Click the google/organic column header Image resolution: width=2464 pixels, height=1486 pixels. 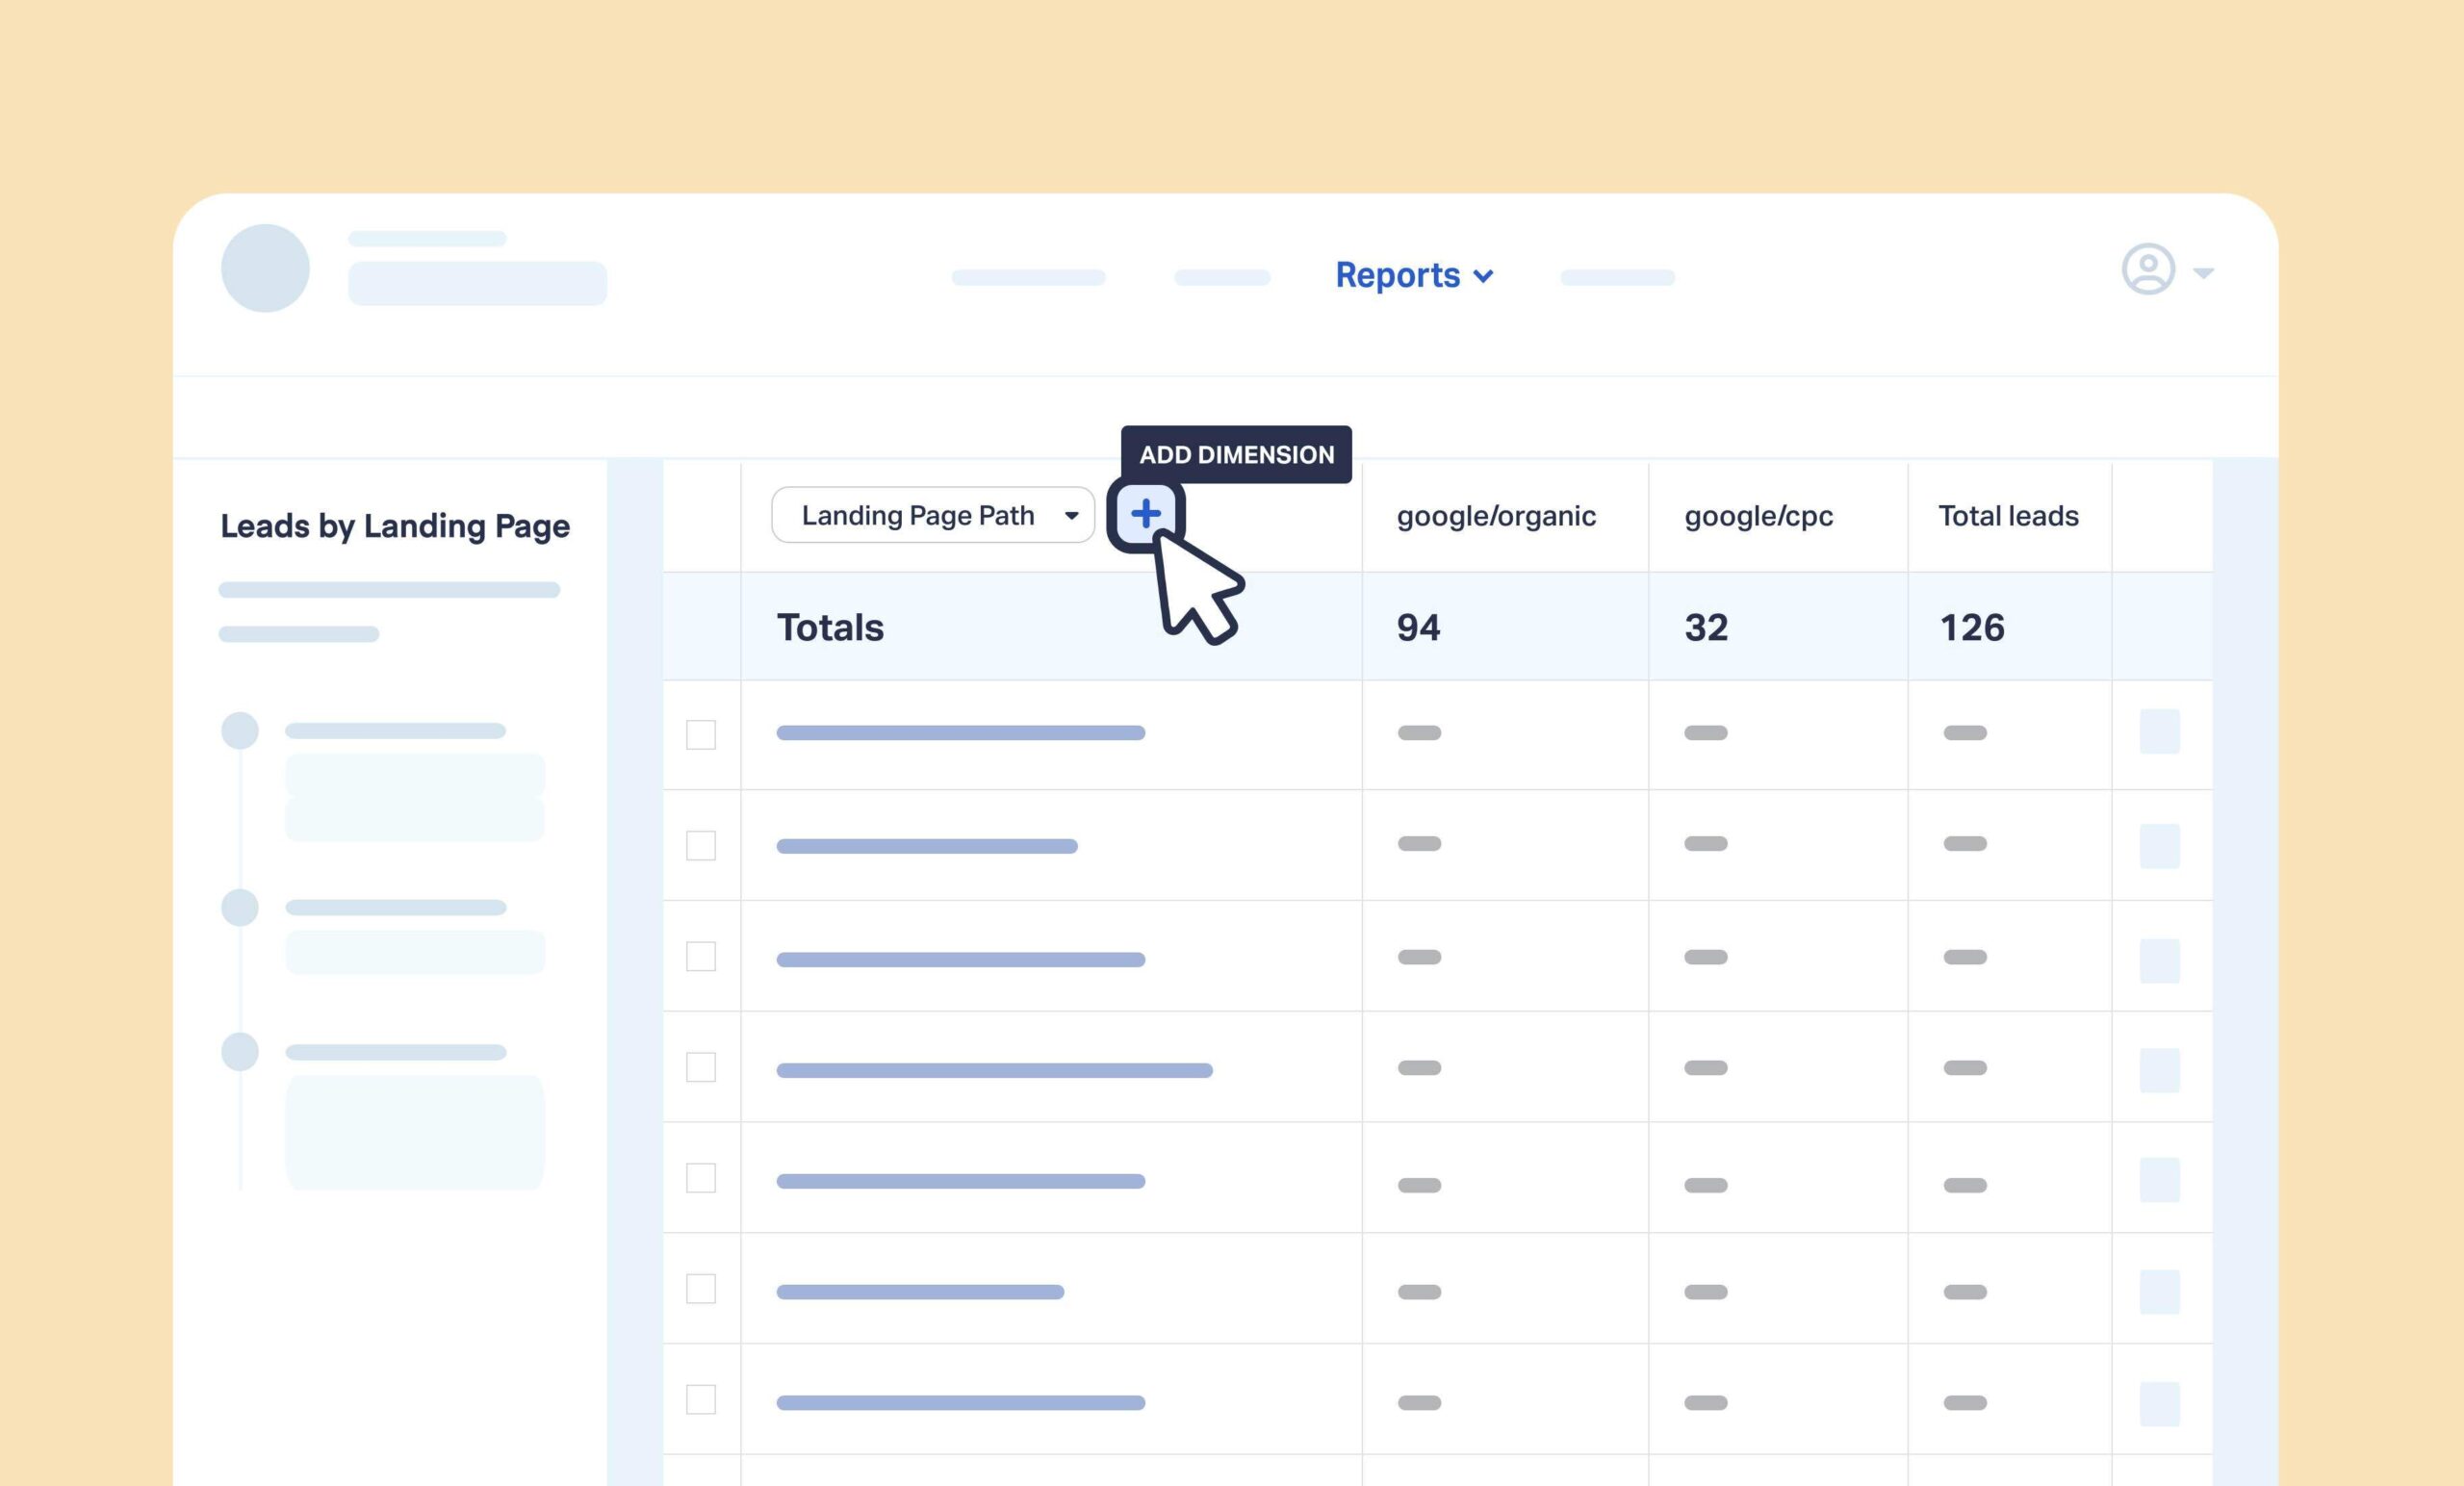[x=1496, y=516]
